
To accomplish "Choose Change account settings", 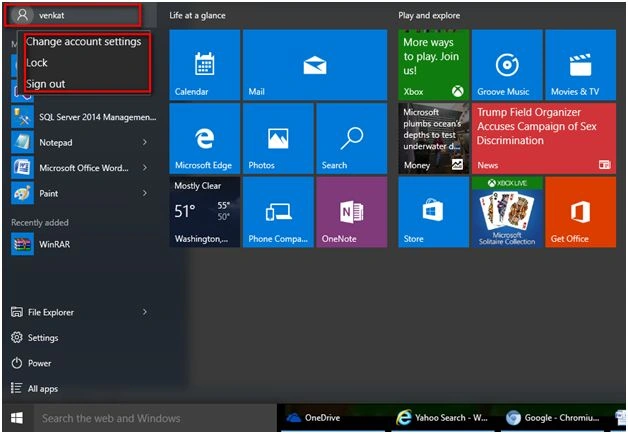I will click(x=83, y=42).
